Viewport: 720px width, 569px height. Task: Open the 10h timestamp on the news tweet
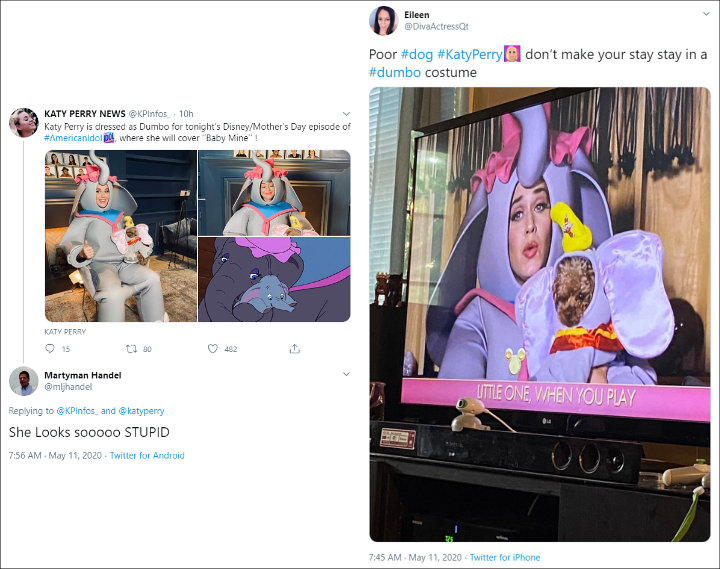coord(186,114)
